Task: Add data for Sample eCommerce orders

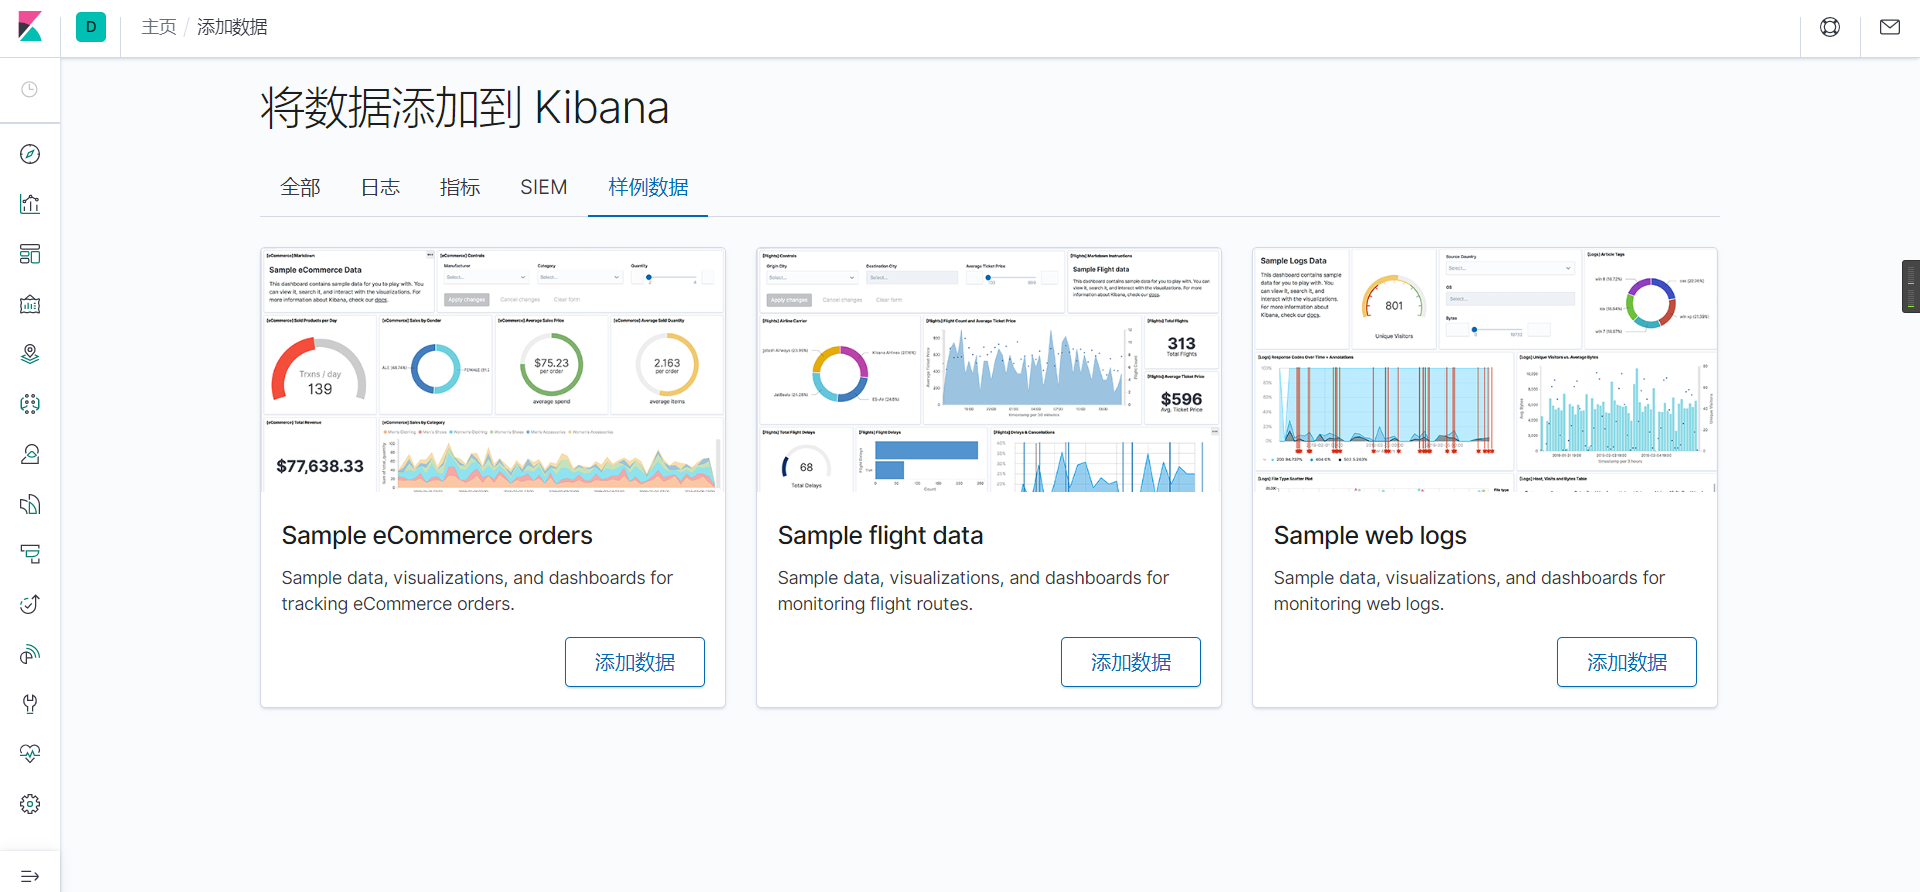Action: coord(635,662)
